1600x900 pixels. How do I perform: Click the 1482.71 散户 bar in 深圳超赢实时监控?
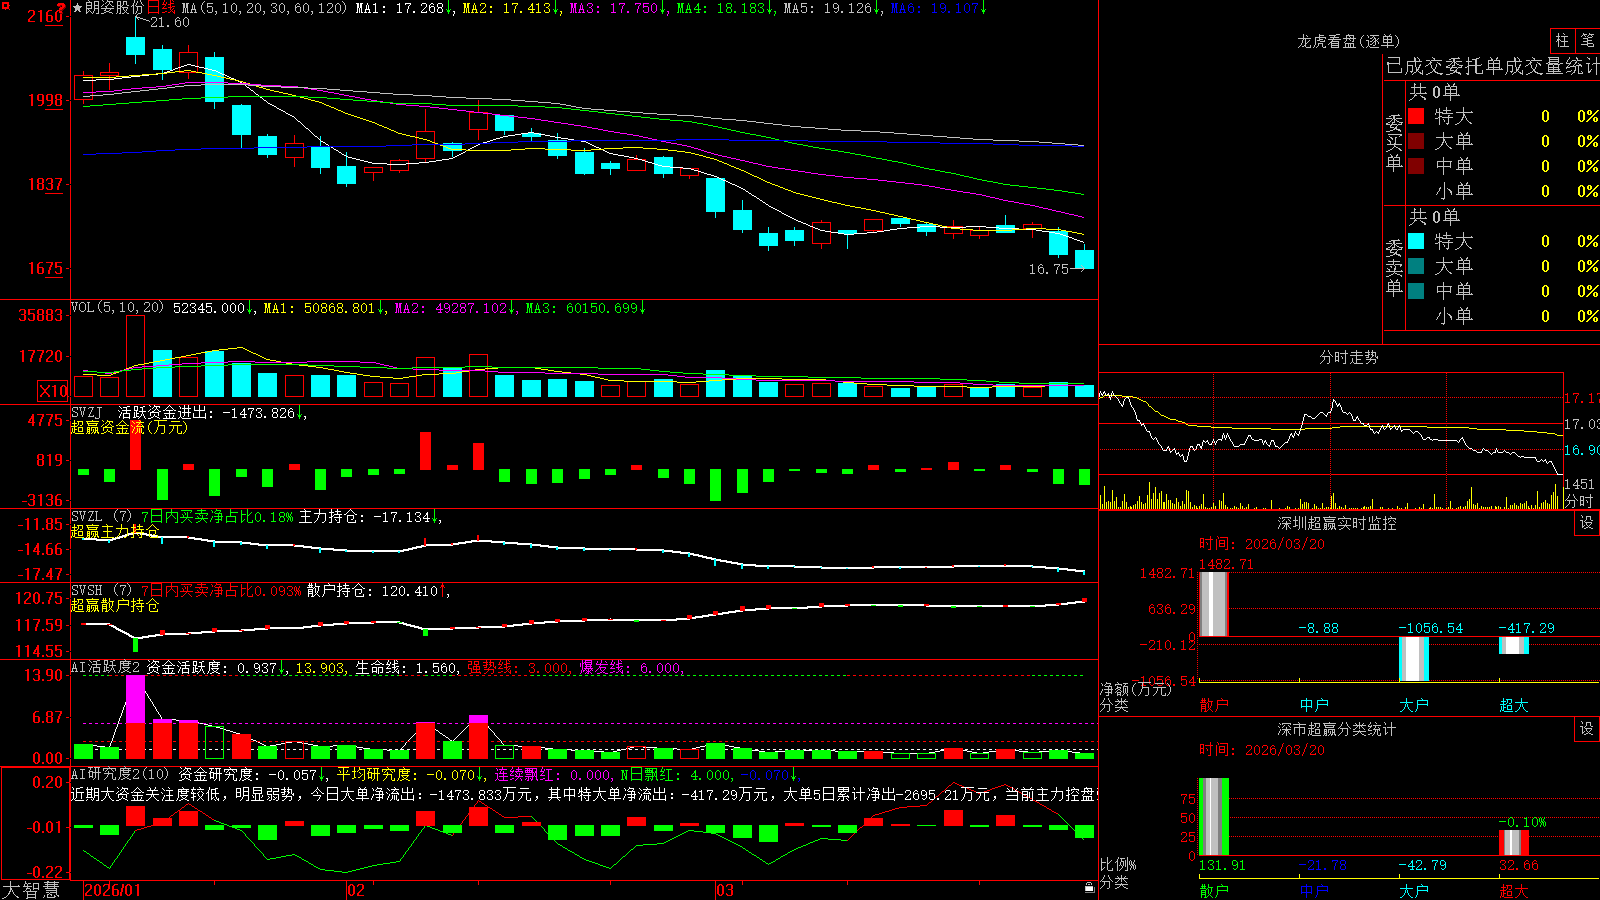click(x=1213, y=603)
